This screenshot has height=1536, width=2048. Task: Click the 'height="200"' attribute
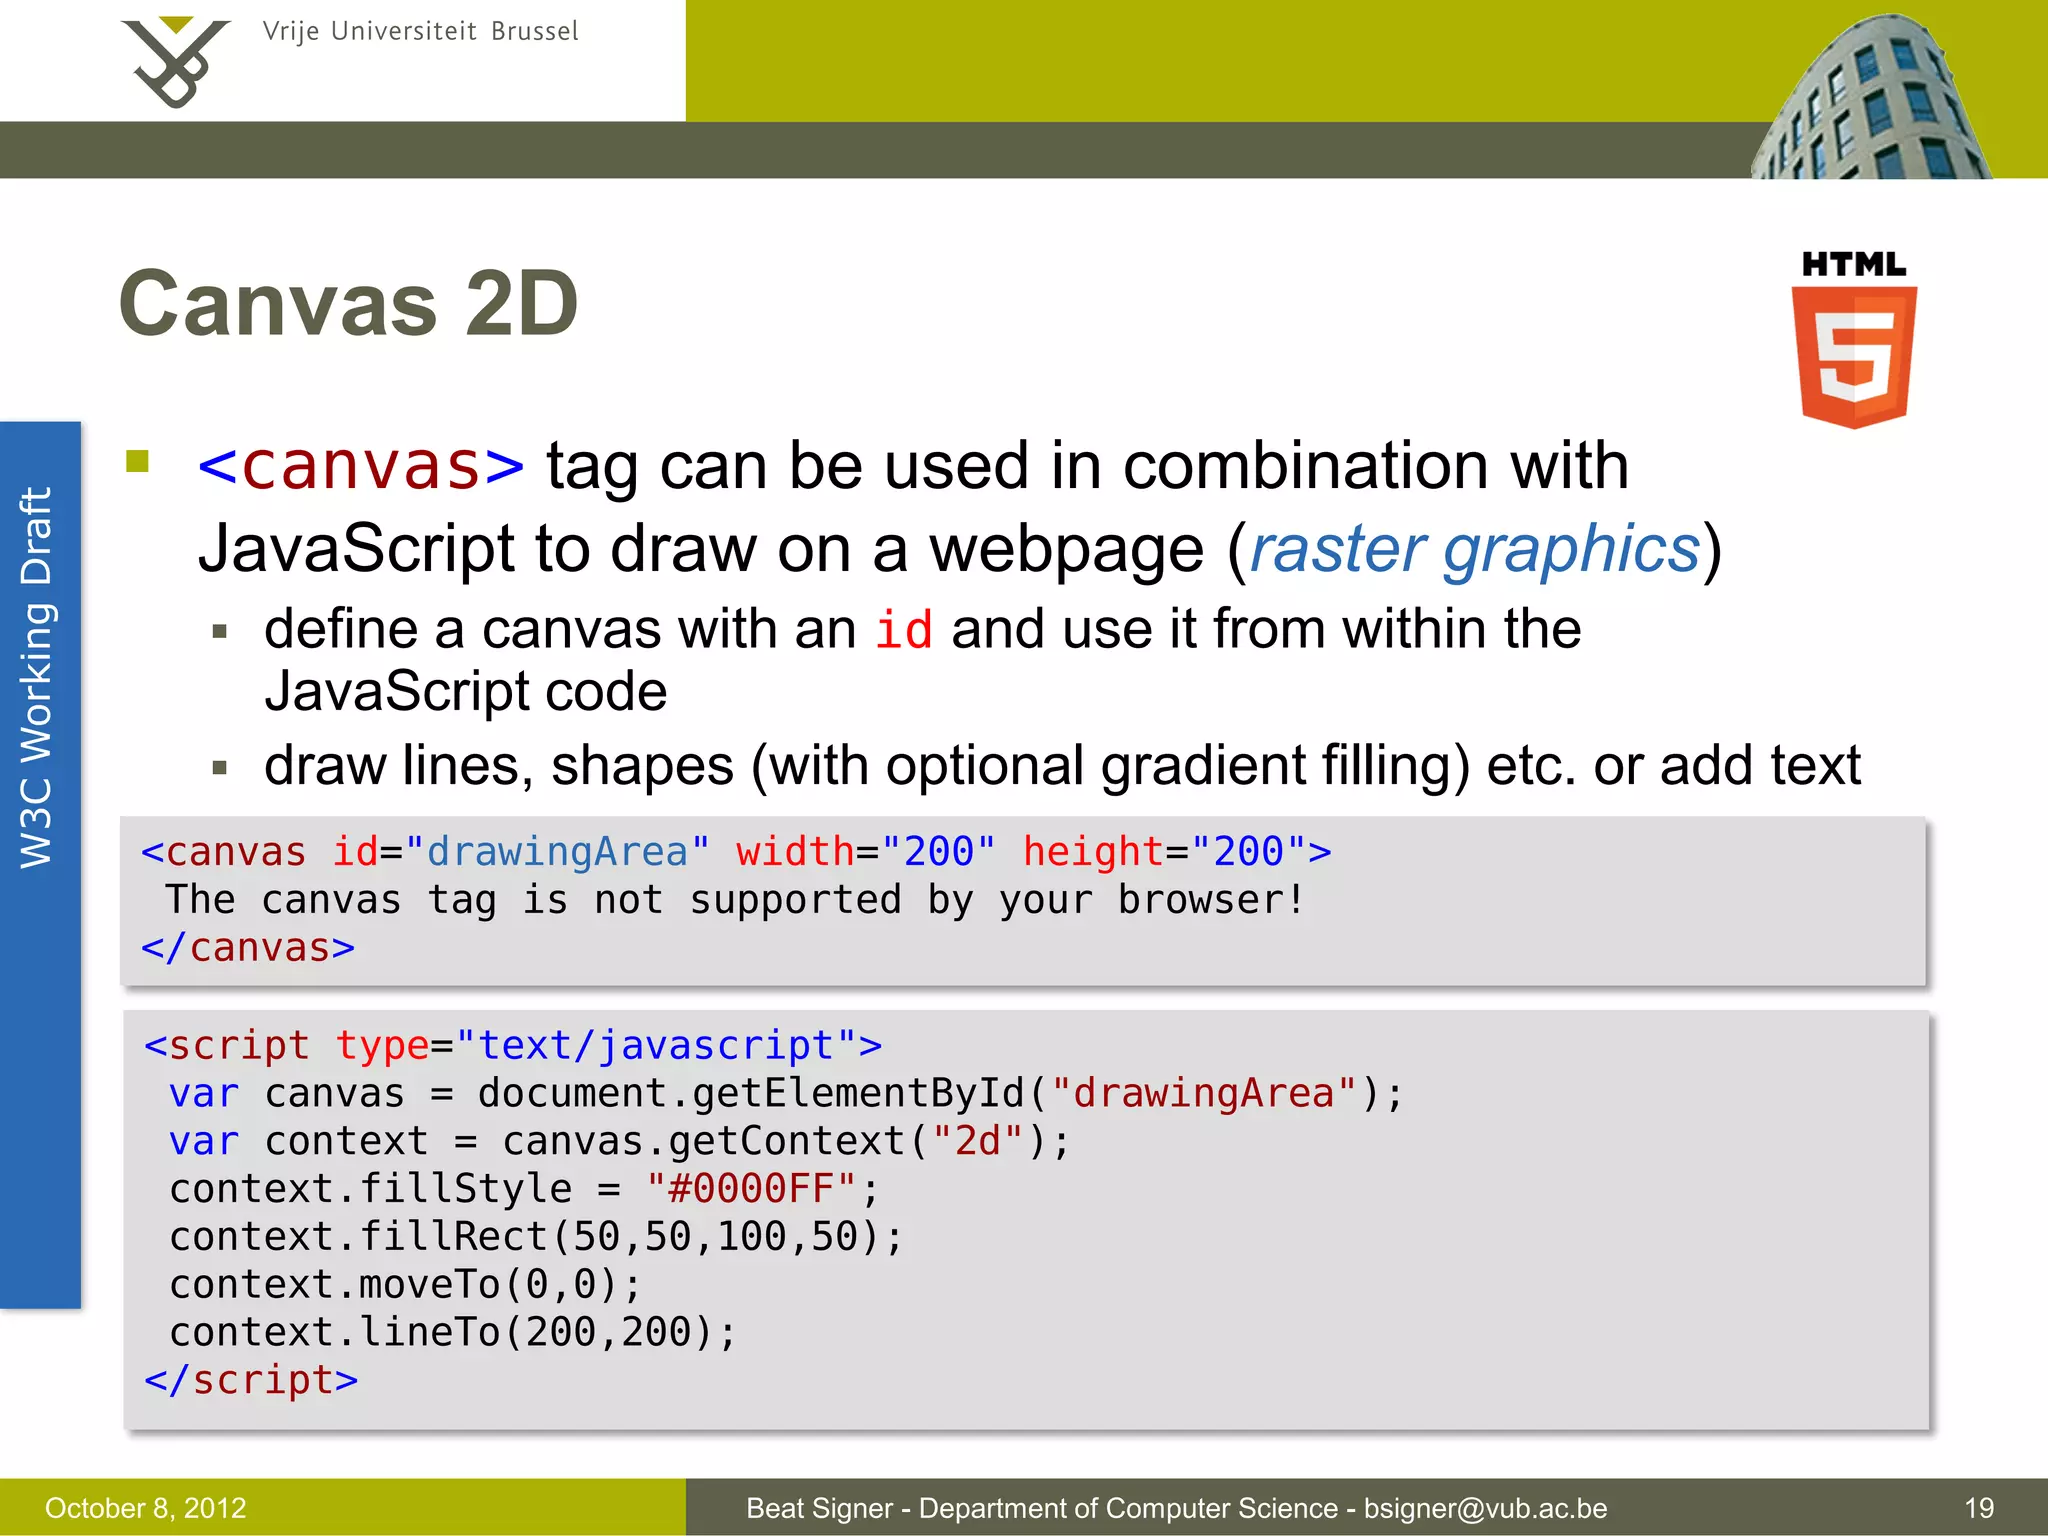(x=1165, y=852)
